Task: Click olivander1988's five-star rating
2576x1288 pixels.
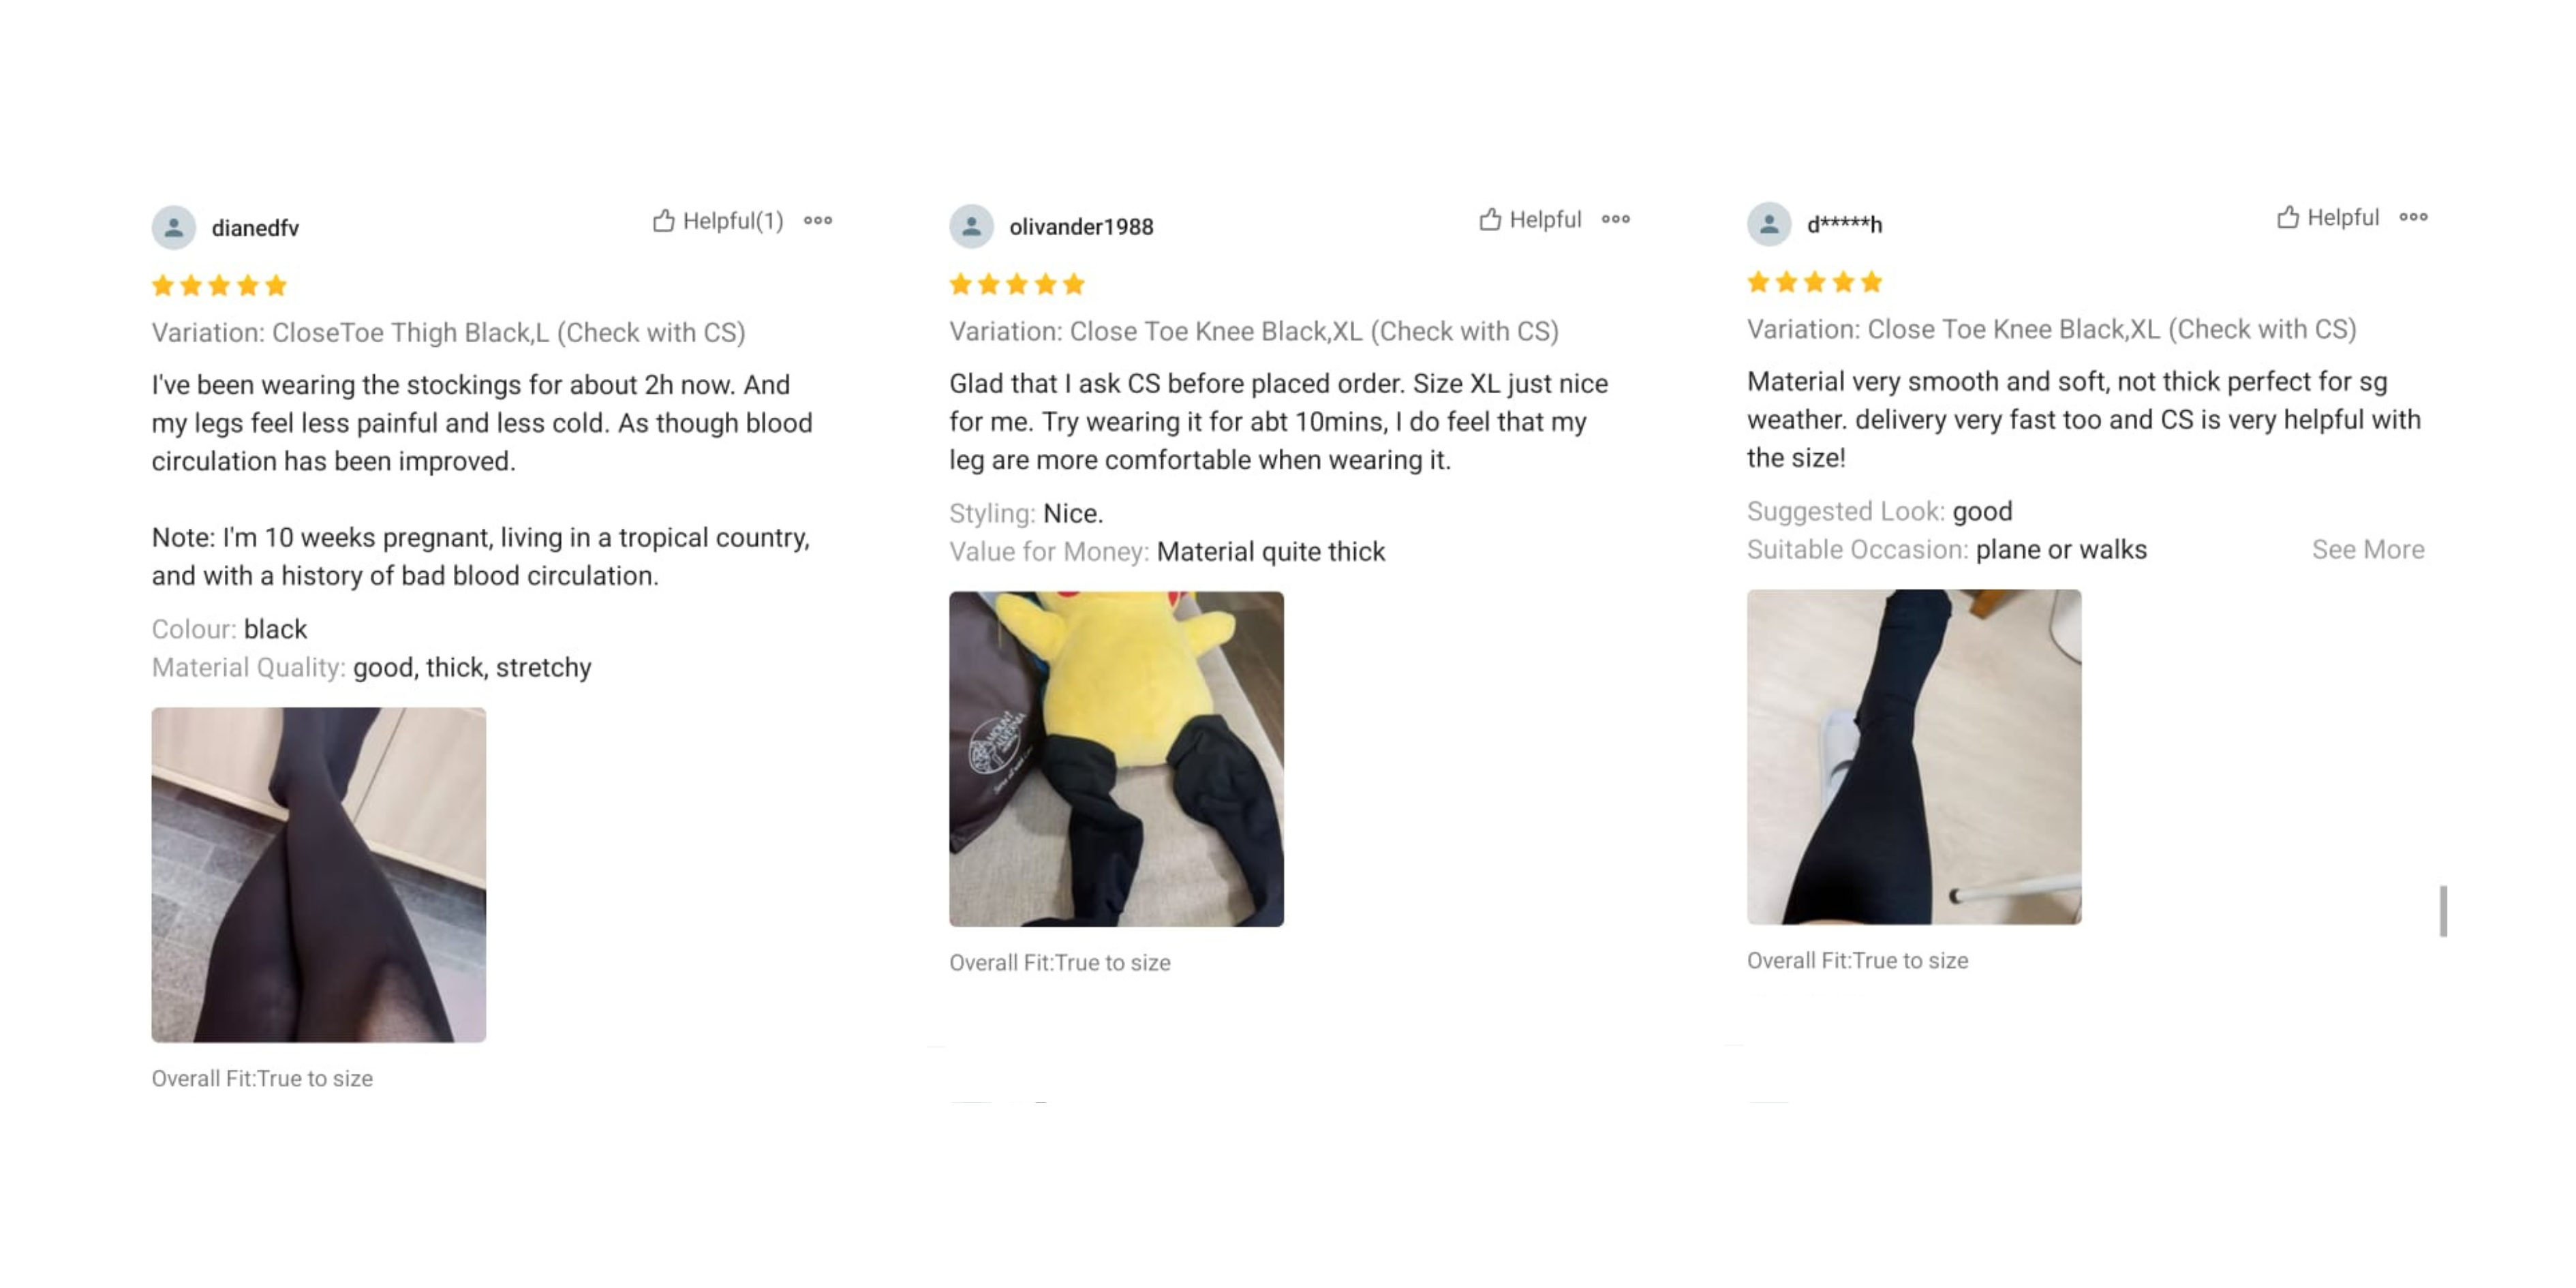Action: pos(1017,285)
